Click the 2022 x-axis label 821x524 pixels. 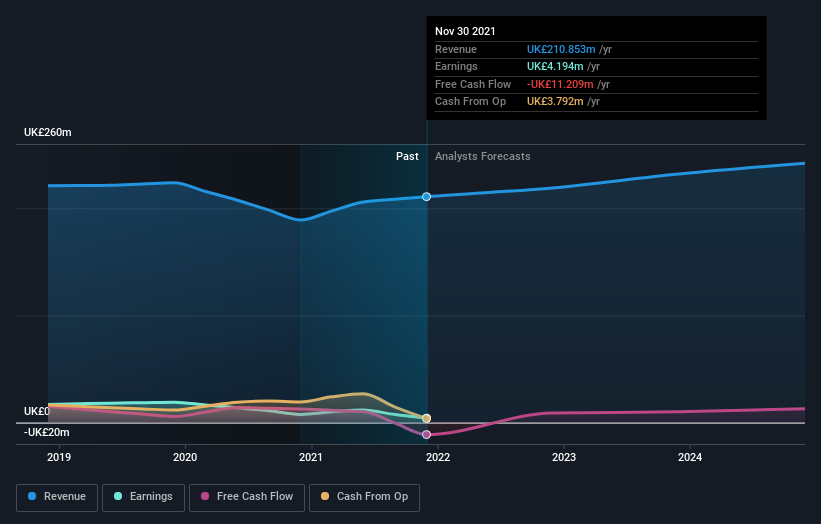tap(438, 457)
